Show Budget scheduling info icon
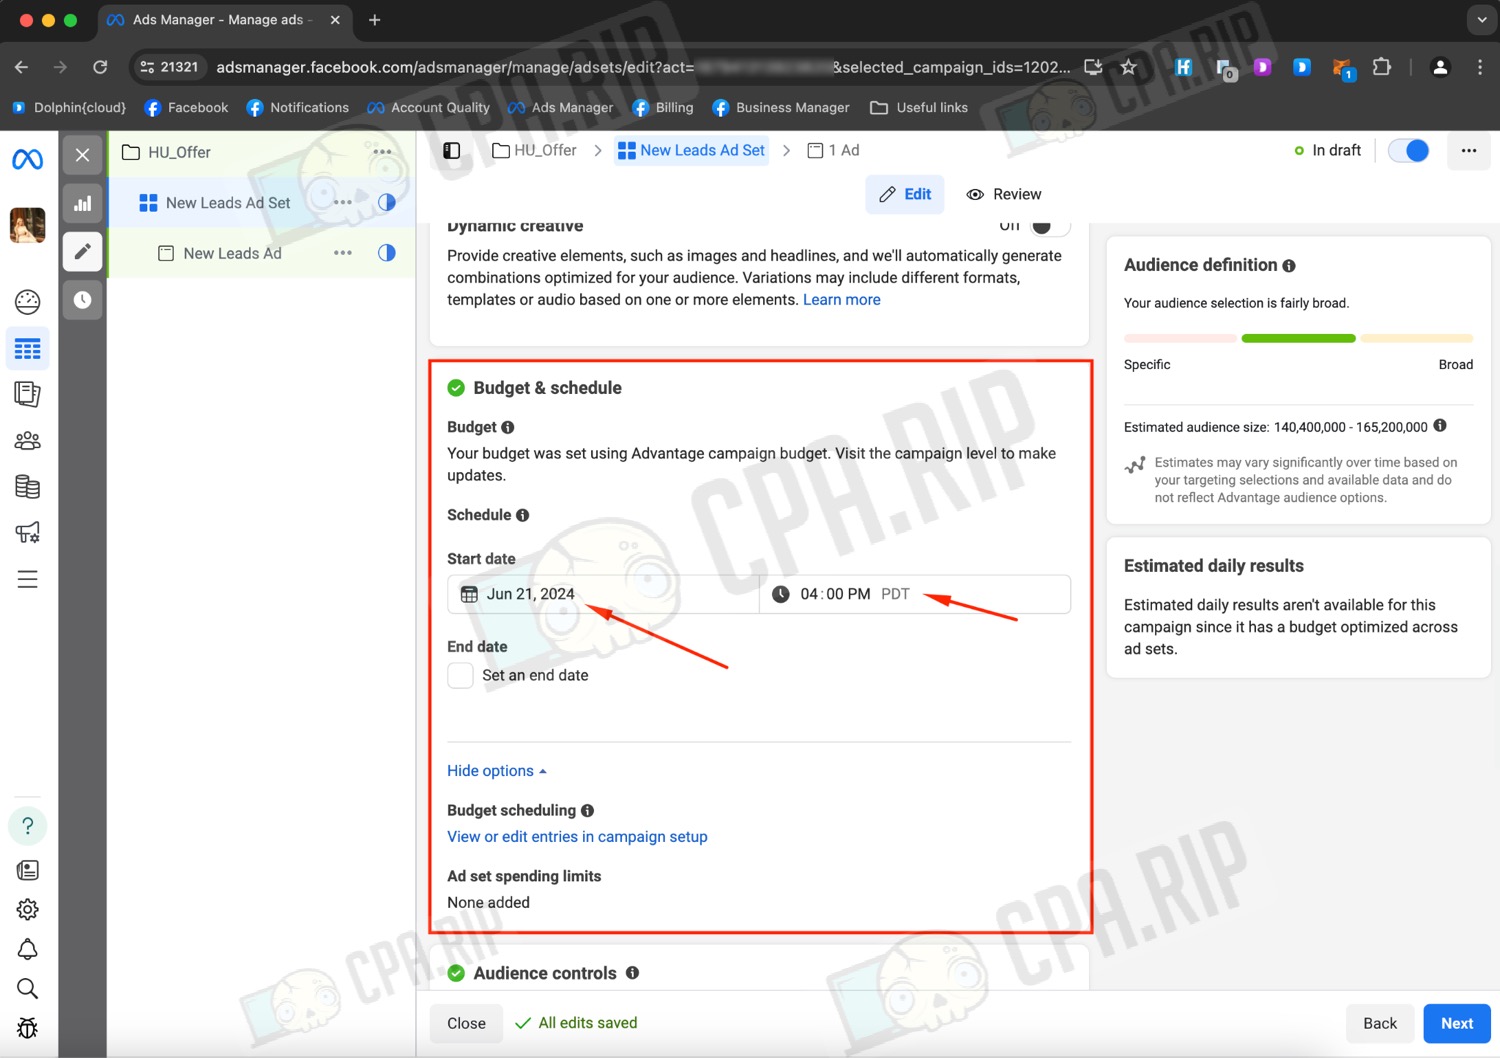This screenshot has width=1500, height=1058. click(588, 811)
